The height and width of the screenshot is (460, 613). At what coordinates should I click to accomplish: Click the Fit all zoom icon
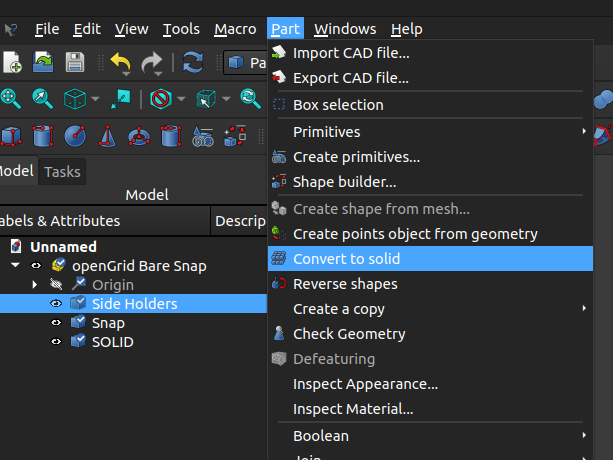(11, 99)
